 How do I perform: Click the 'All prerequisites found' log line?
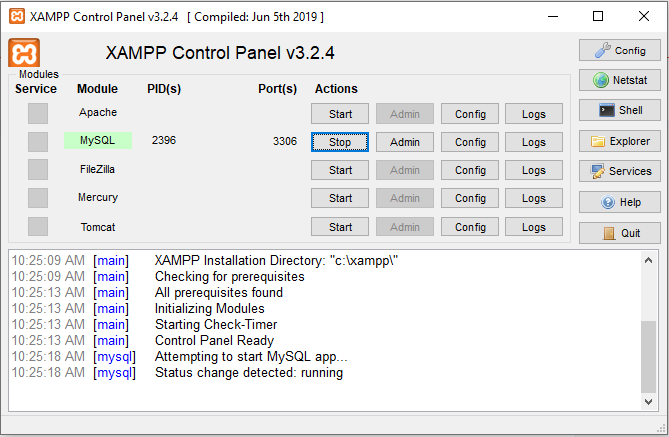[218, 293]
